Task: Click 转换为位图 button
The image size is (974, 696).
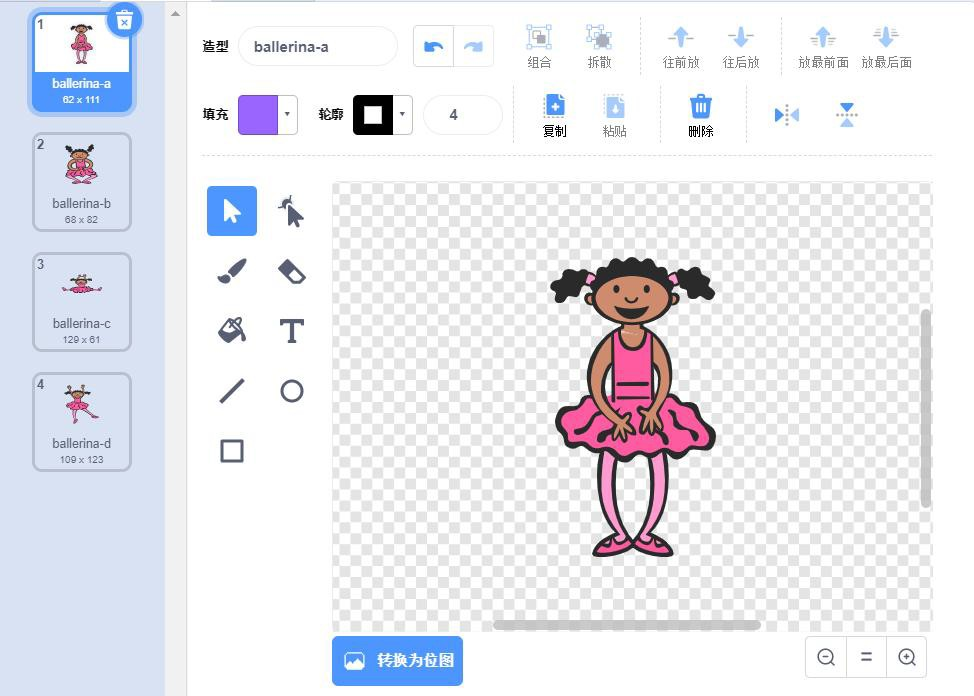Action: tap(398, 661)
